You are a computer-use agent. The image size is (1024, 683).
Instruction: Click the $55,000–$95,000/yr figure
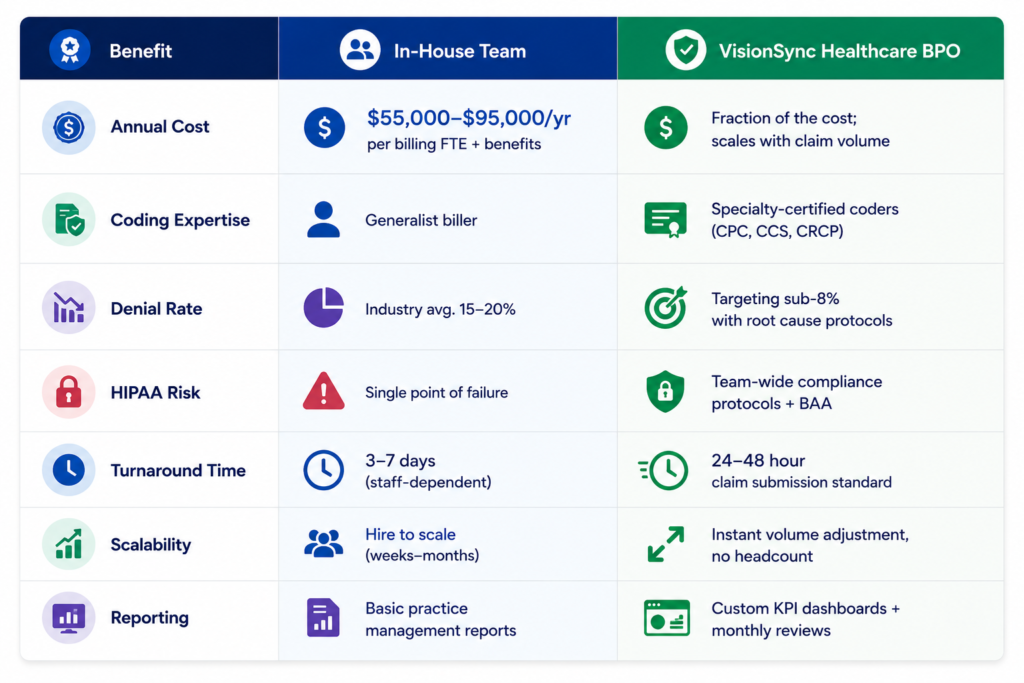tap(469, 118)
